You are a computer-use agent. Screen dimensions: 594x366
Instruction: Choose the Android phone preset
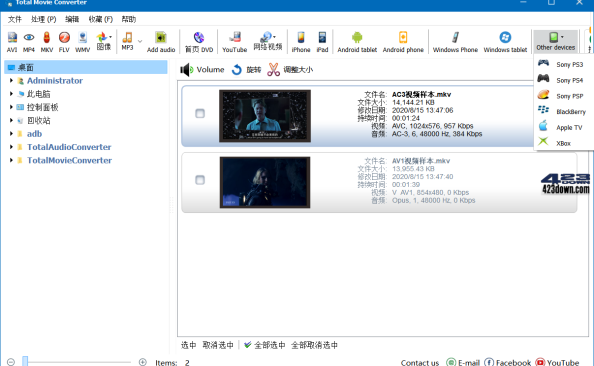click(x=403, y=42)
